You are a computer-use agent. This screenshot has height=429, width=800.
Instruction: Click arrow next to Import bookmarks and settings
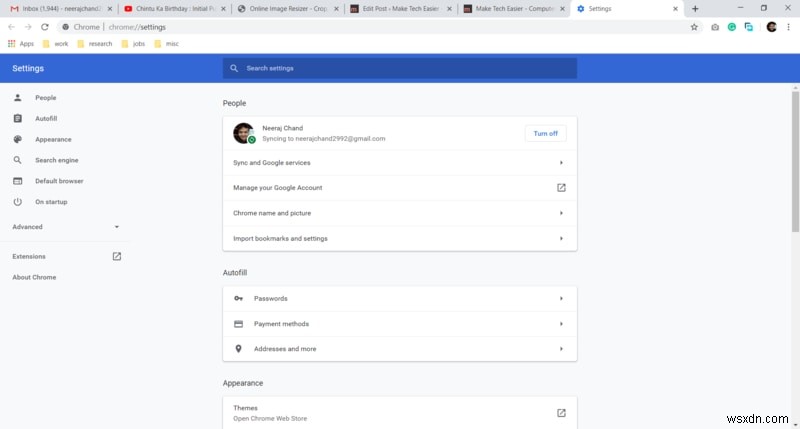pyautogui.click(x=561, y=239)
